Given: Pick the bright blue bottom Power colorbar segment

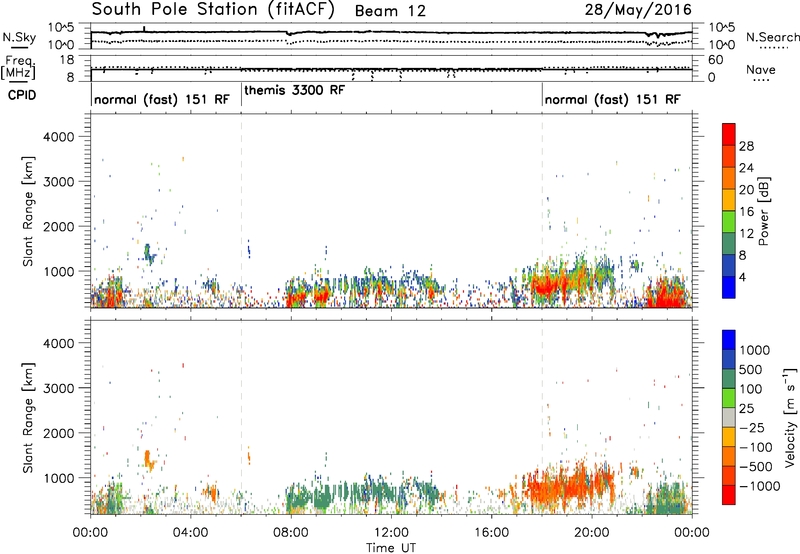Looking at the screenshot, I should (x=729, y=287).
